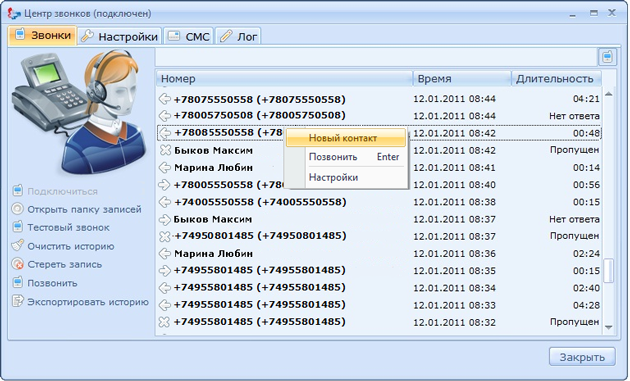Click the phone icon beside the number field
Viewport: 630px width, 381px height.
tap(607, 57)
